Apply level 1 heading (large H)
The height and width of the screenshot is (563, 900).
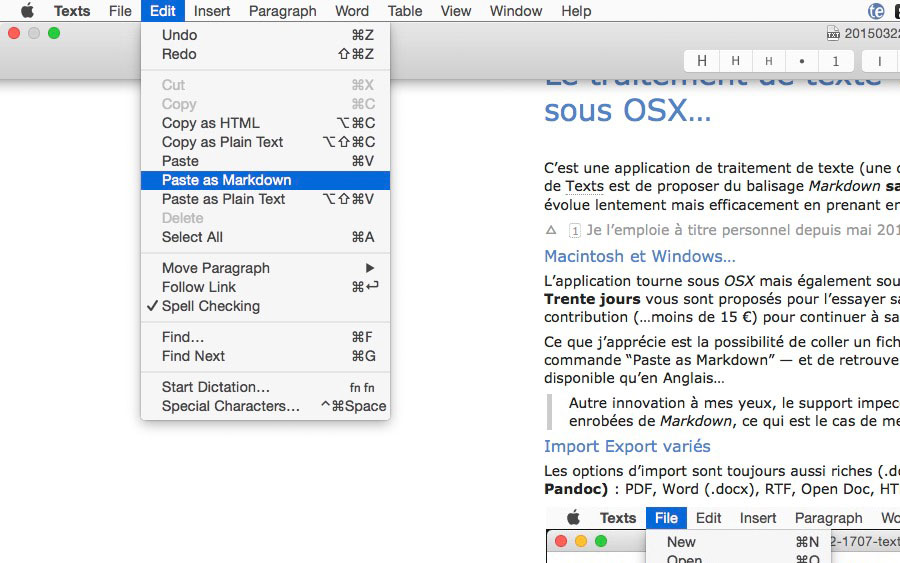point(701,61)
